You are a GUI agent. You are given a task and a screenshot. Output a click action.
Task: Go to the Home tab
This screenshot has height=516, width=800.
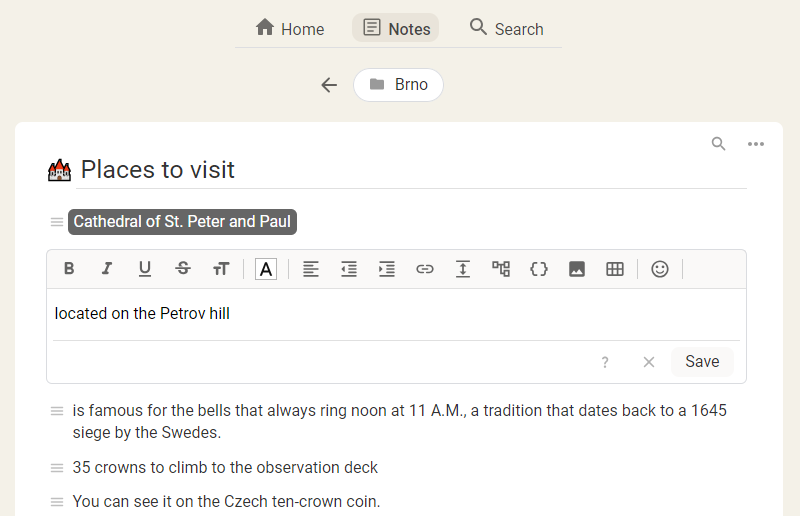pos(290,28)
